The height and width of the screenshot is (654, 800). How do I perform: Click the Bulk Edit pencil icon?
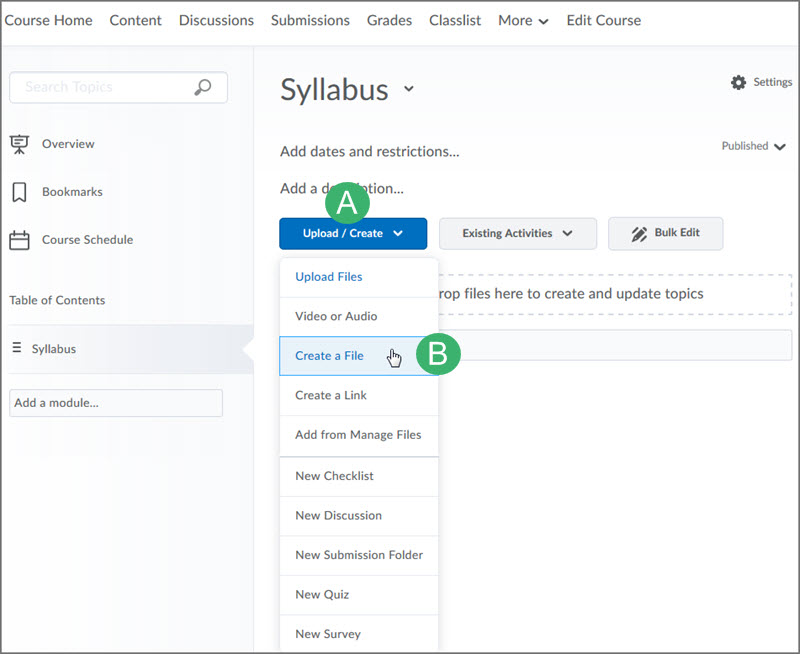point(639,234)
